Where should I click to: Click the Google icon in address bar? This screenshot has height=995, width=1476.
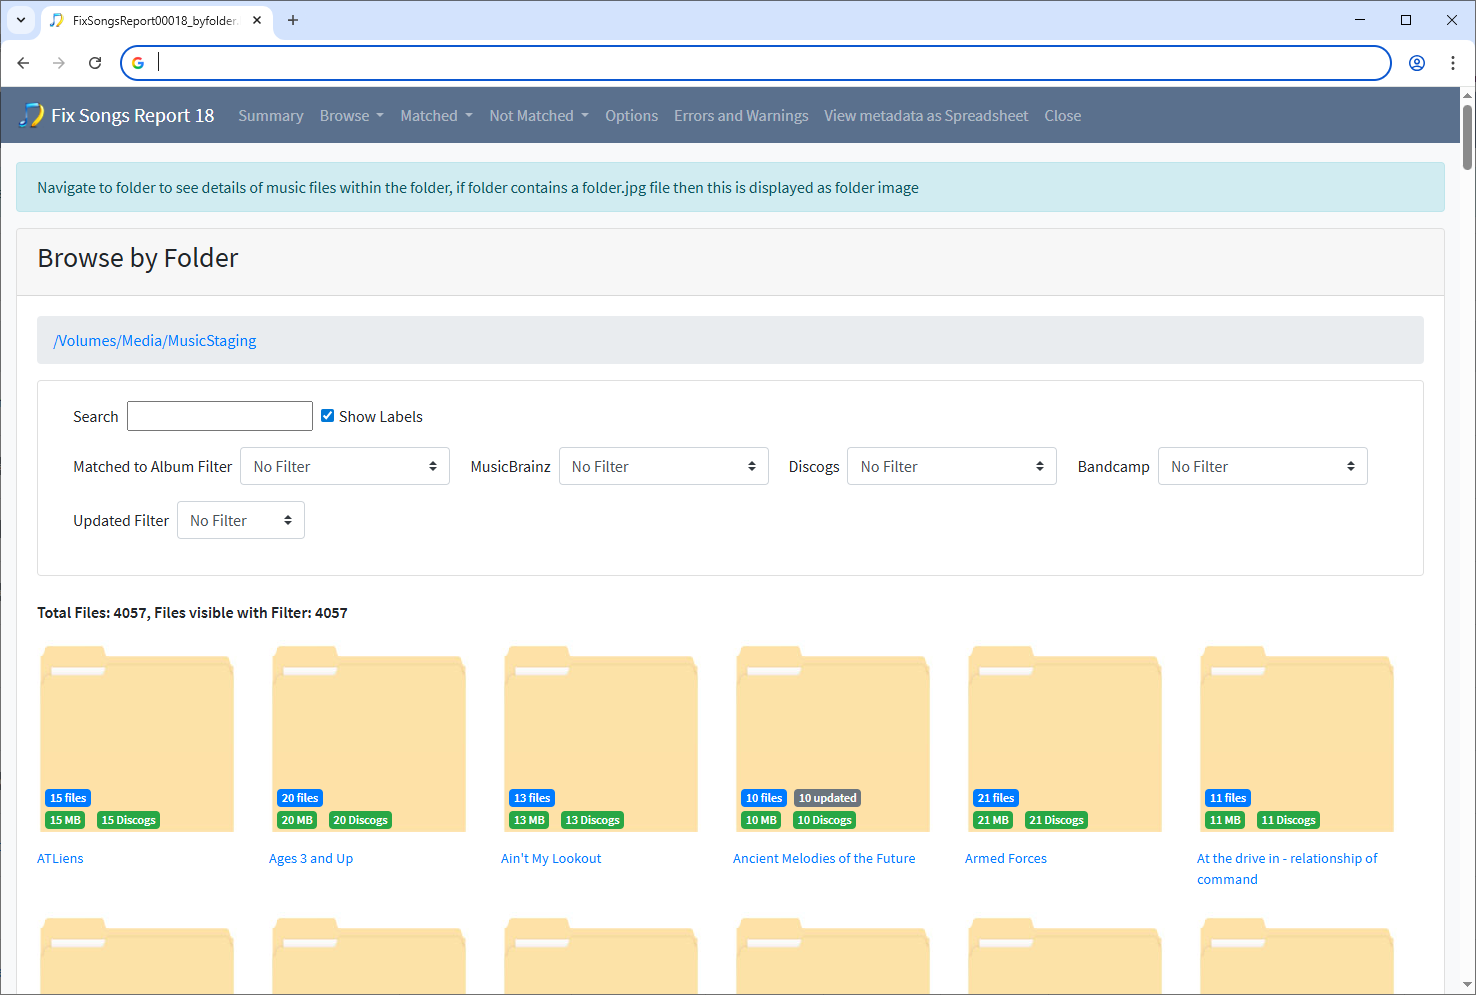coord(138,63)
